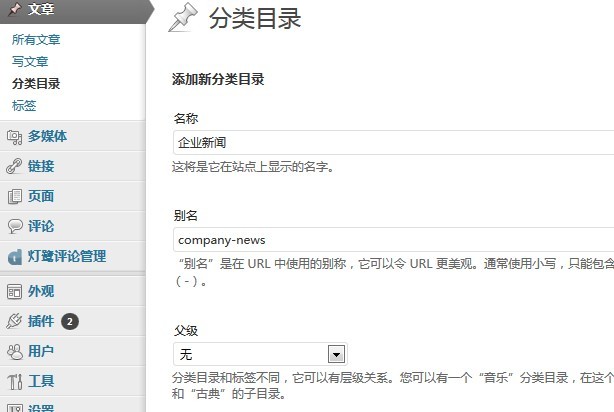
Task: Click the 灯鹭评论管理 plugin icon
Action: [x=14, y=257]
